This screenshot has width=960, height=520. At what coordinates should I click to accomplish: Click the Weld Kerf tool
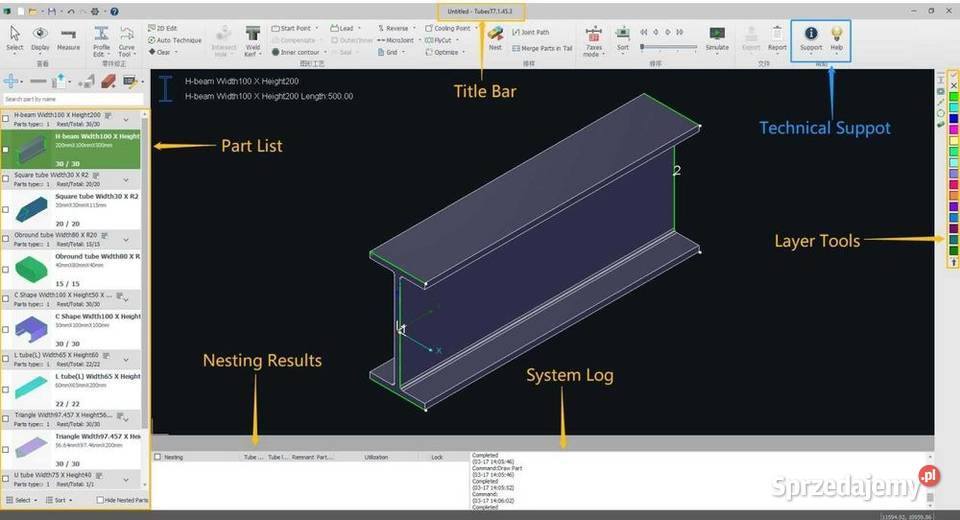(252, 41)
